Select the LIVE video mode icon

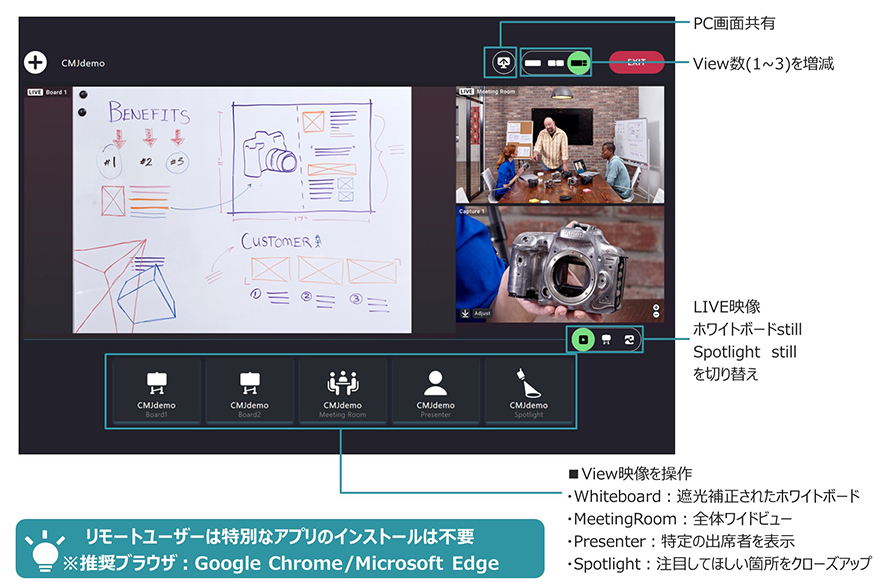point(583,339)
